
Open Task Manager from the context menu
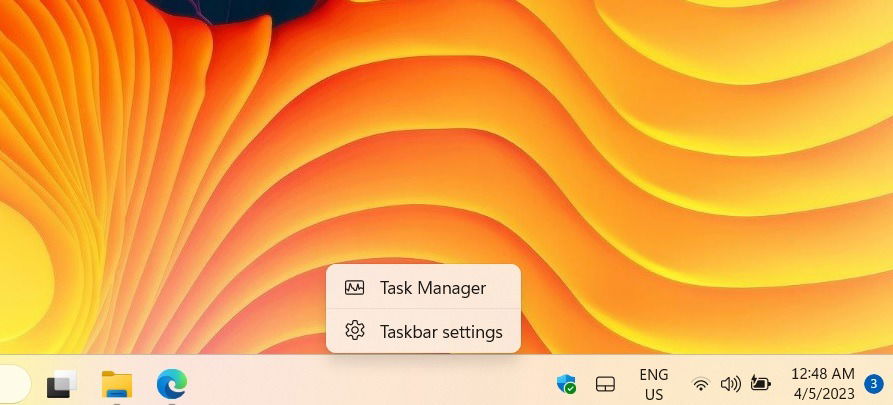tap(423, 288)
